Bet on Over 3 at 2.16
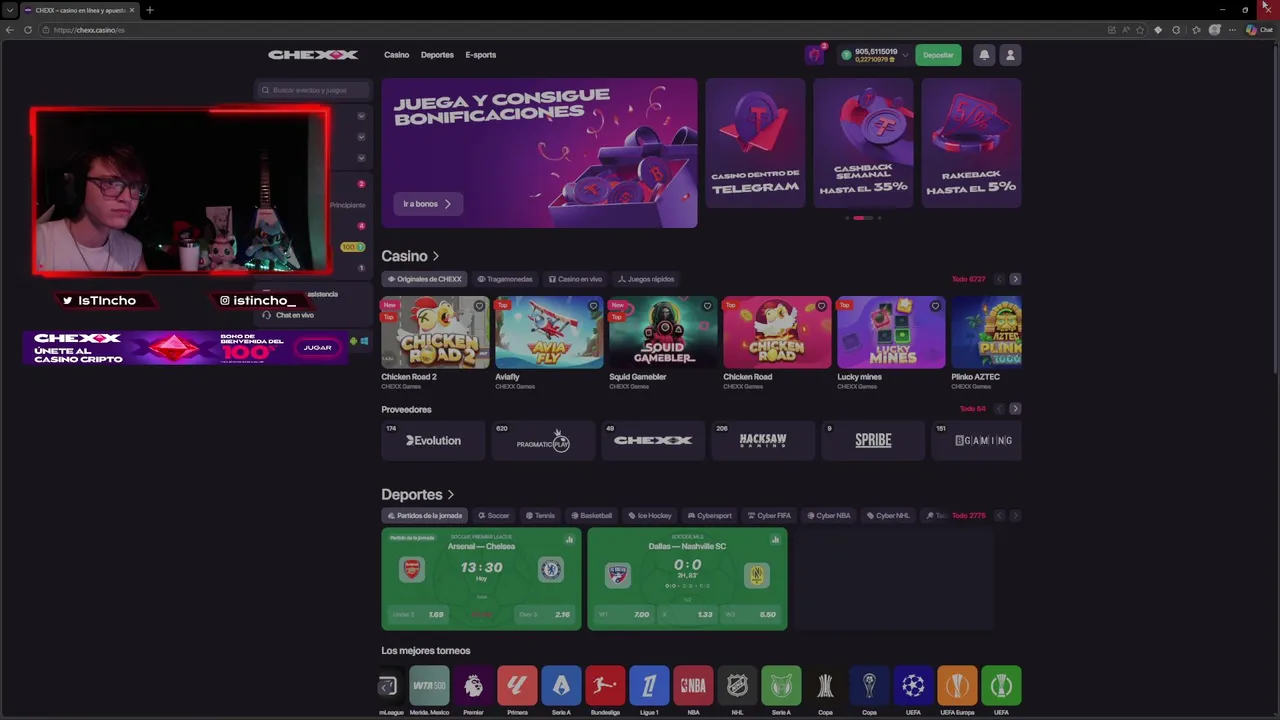 [546, 615]
